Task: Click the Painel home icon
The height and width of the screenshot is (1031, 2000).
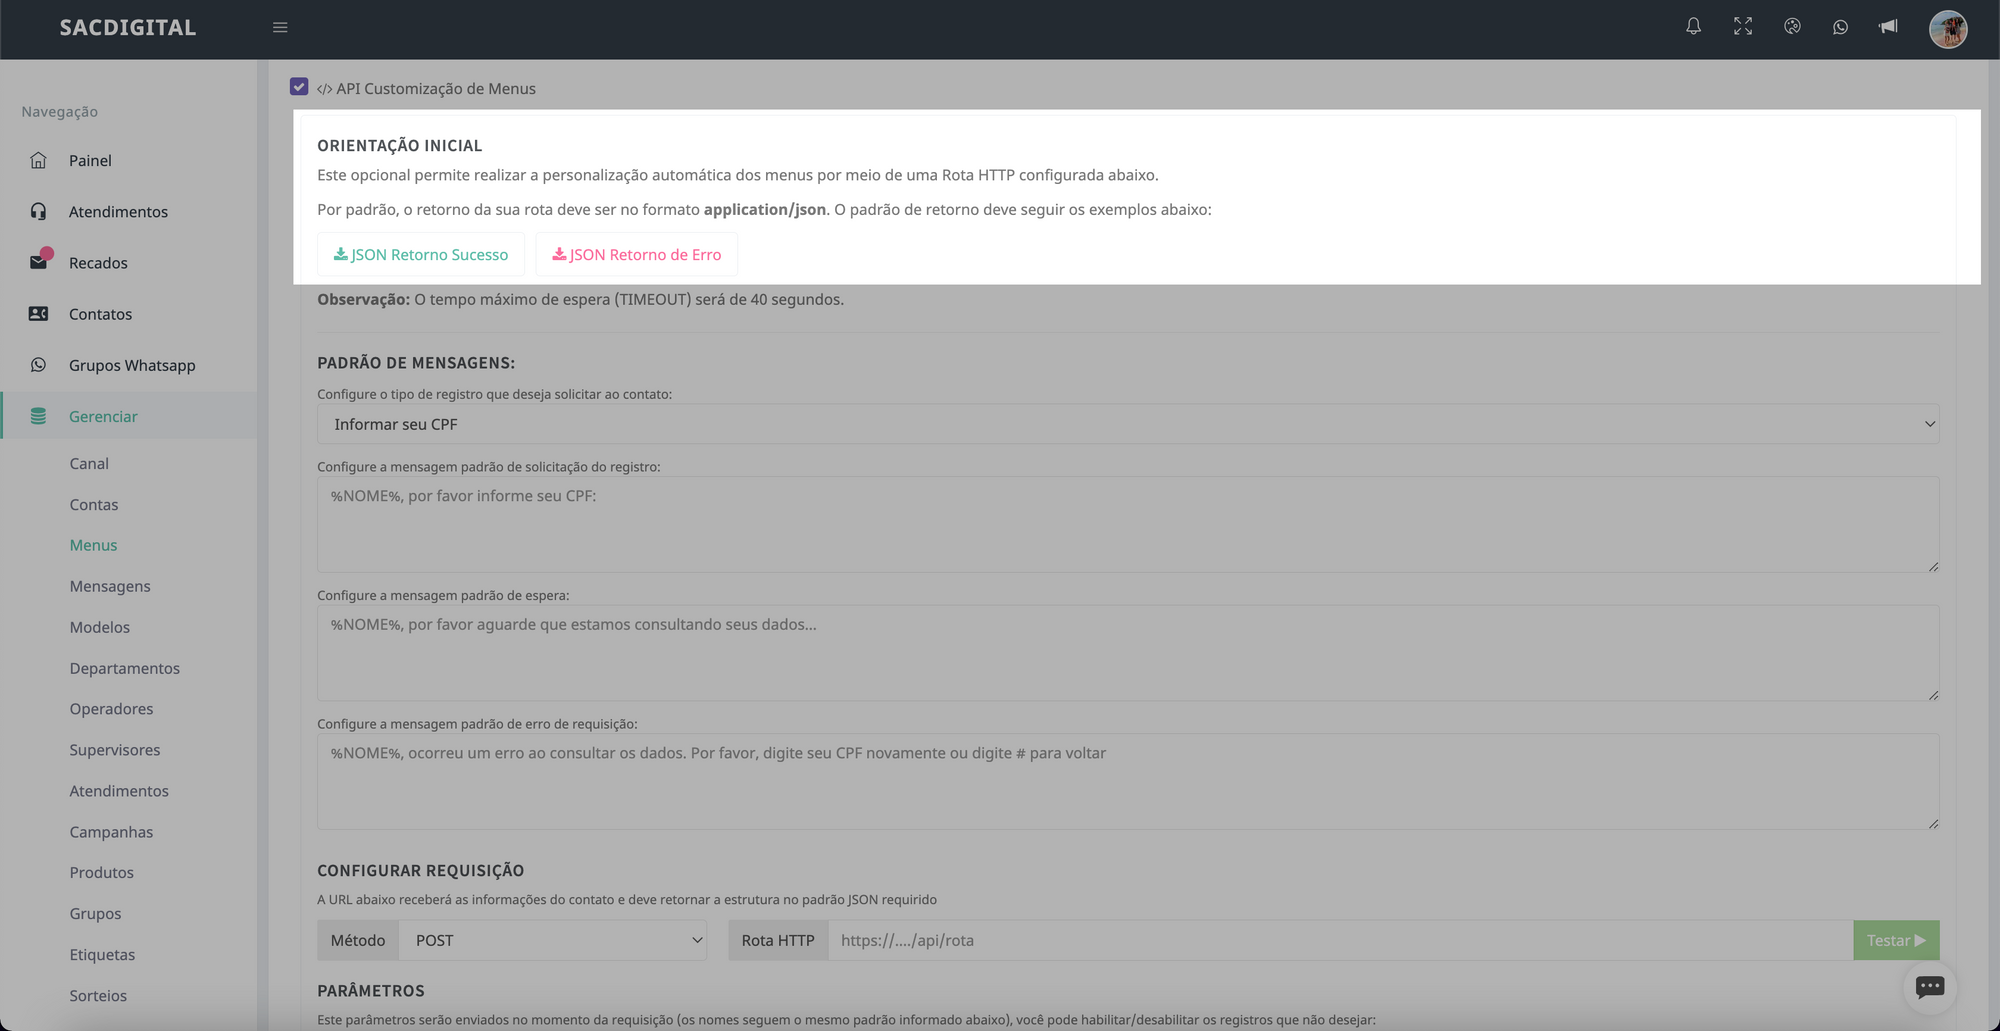Action: click(x=38, y=160)
